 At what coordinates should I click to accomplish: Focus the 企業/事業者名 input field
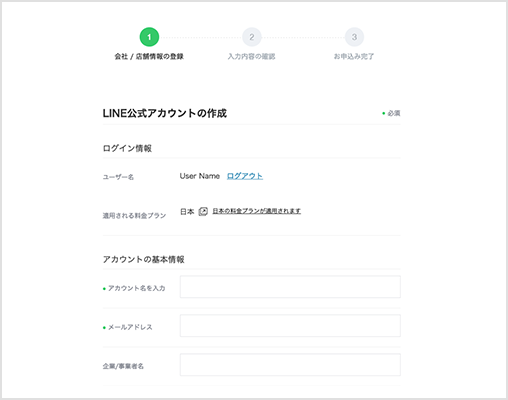click(290, 365)
